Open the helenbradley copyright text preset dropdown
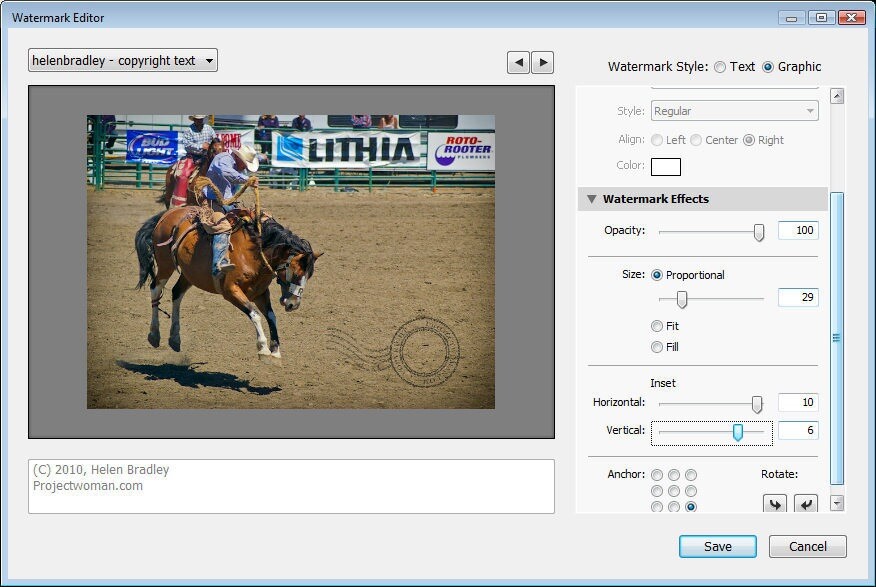 pyautogui.click(x=123, y=61)
